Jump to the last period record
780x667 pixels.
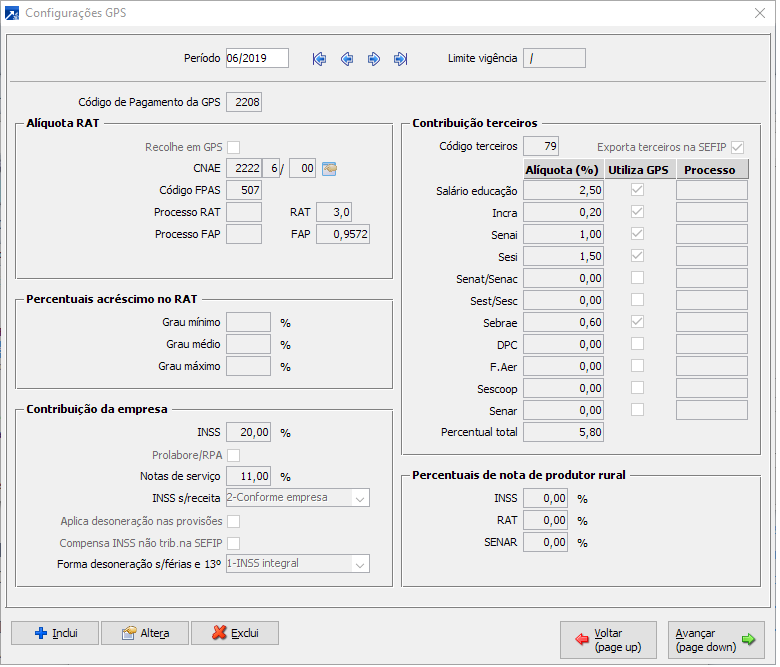[x=400, y=59]
